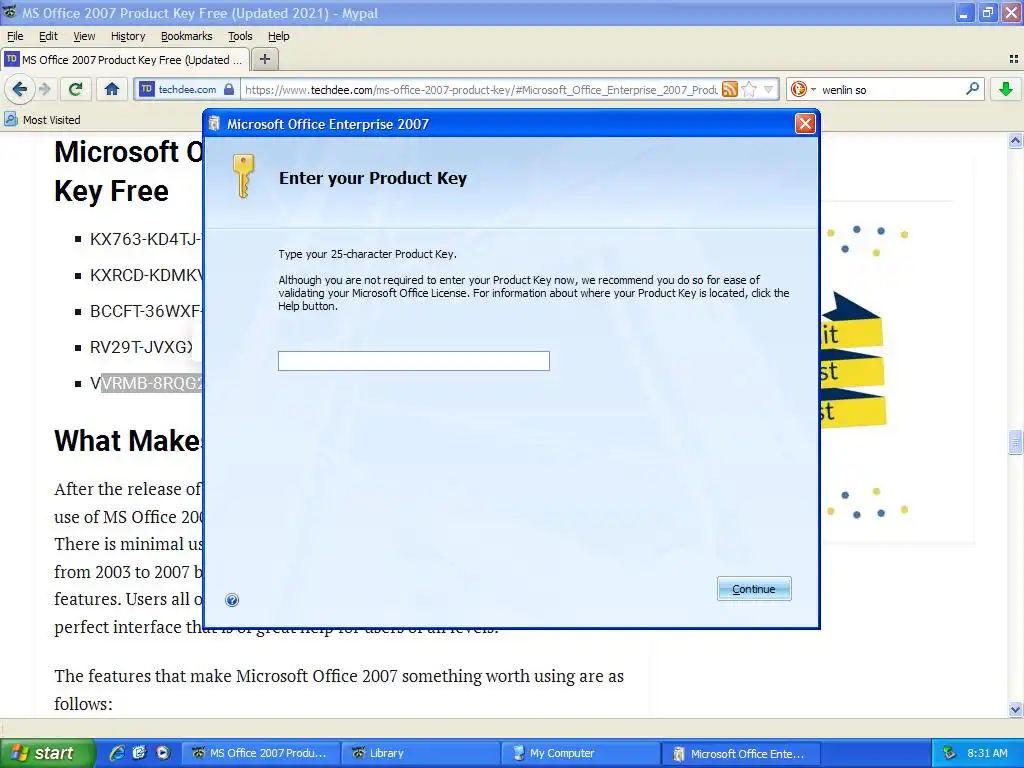Open the File menu
The height and width of the screenshot is (768, 1024).
[x=15, y=36]
